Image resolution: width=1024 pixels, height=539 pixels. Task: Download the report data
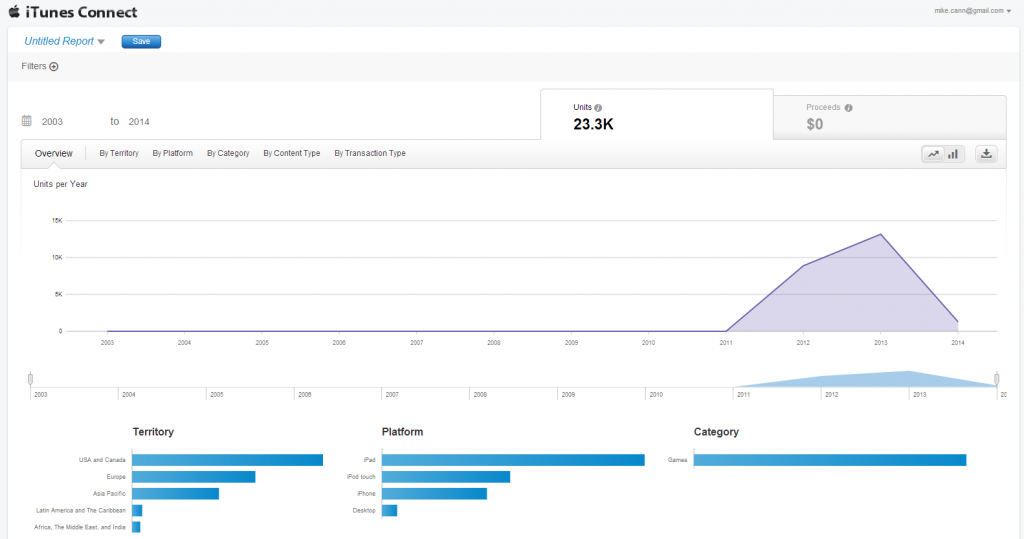tap(986, 154)
